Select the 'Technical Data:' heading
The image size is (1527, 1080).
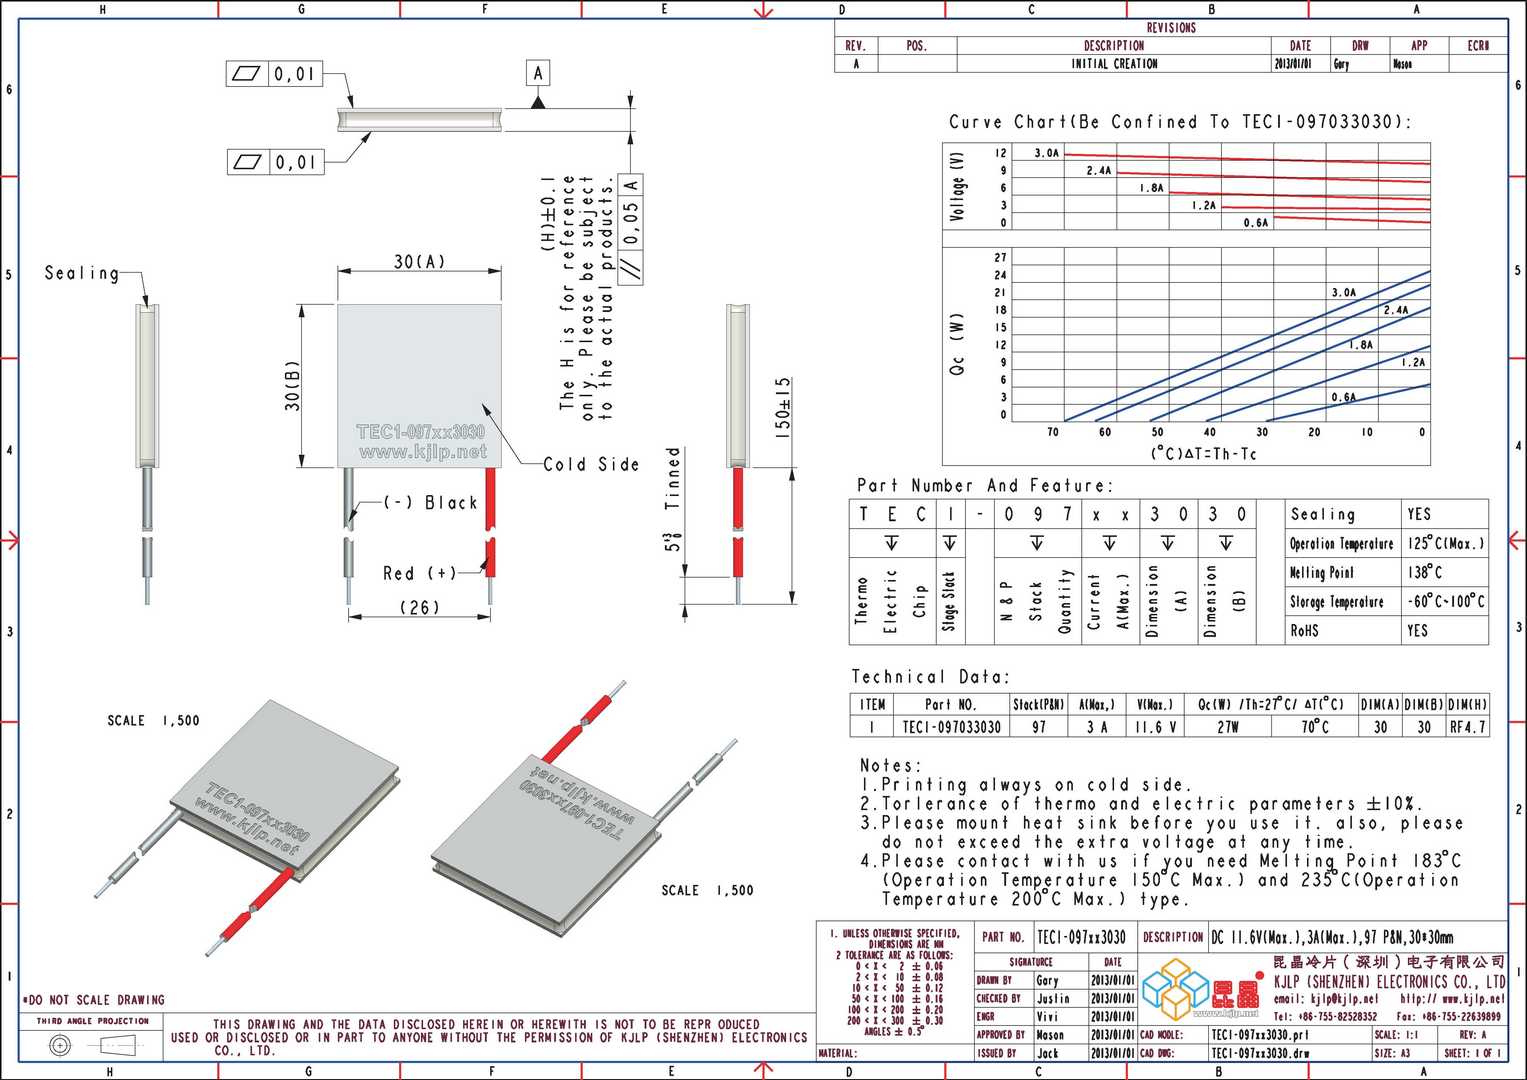click(931, 677)
